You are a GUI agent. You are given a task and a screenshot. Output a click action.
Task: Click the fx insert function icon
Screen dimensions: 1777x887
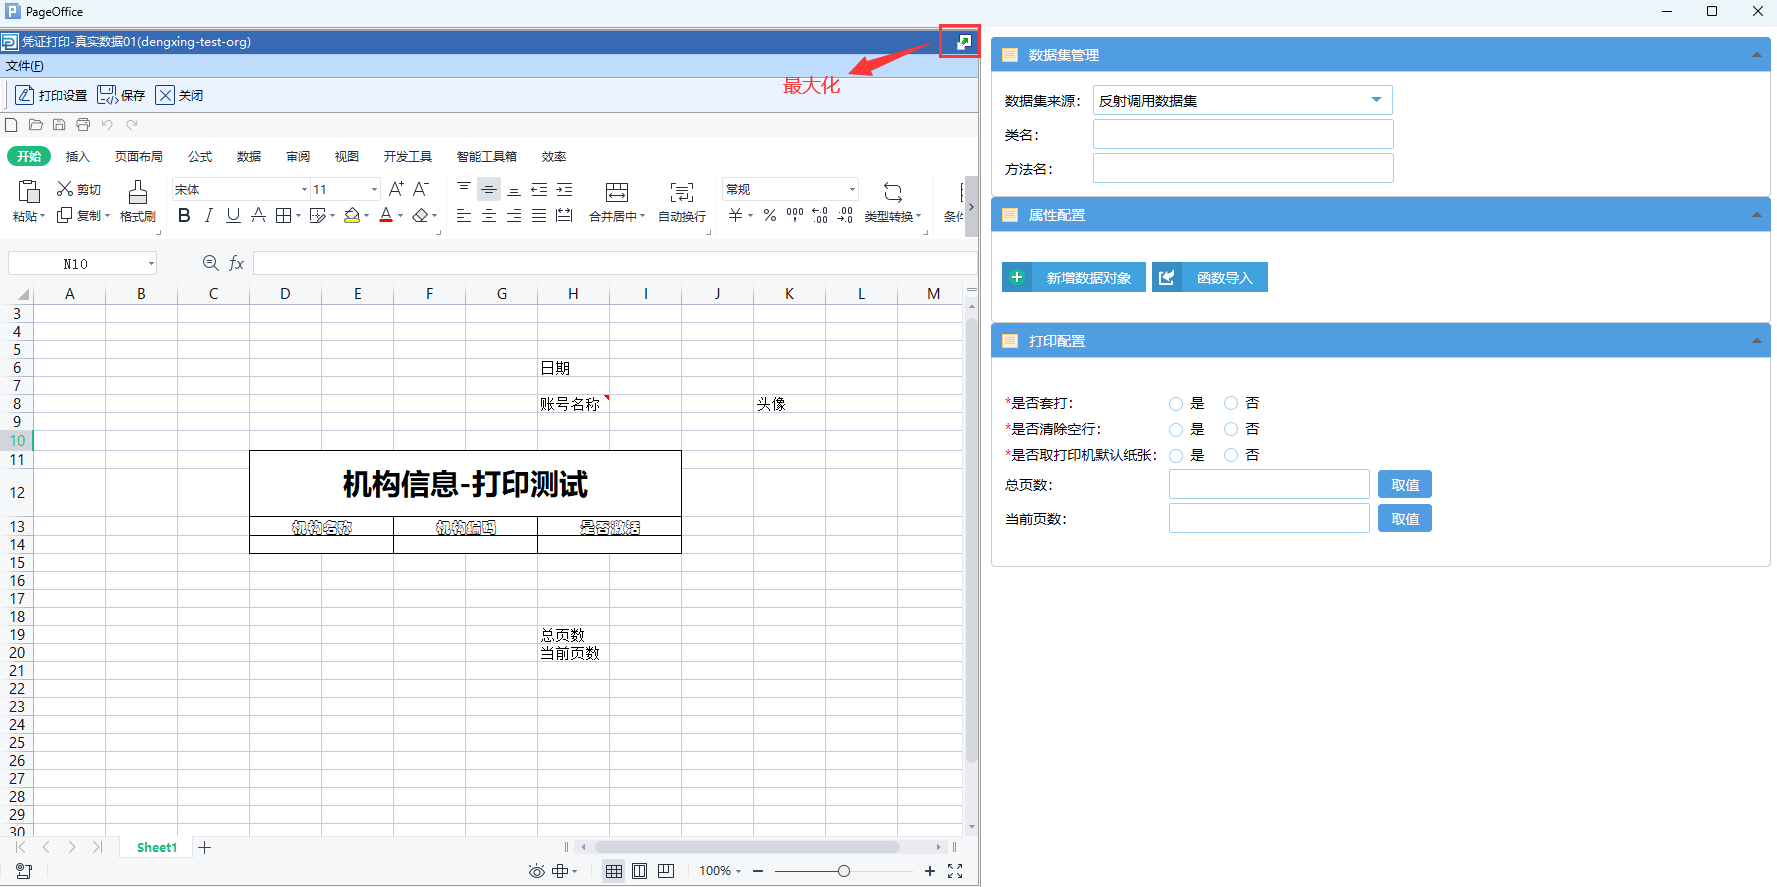(237, 263)
